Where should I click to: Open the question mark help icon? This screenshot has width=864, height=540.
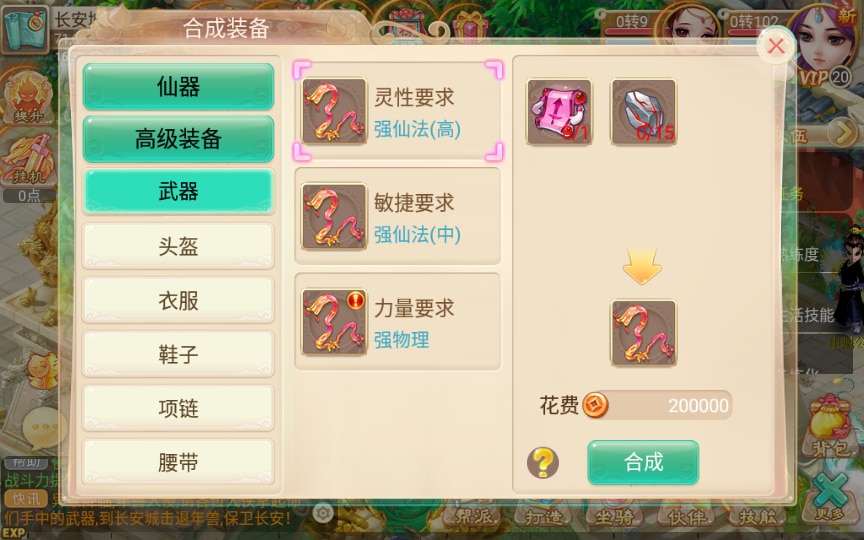[543, 462]
